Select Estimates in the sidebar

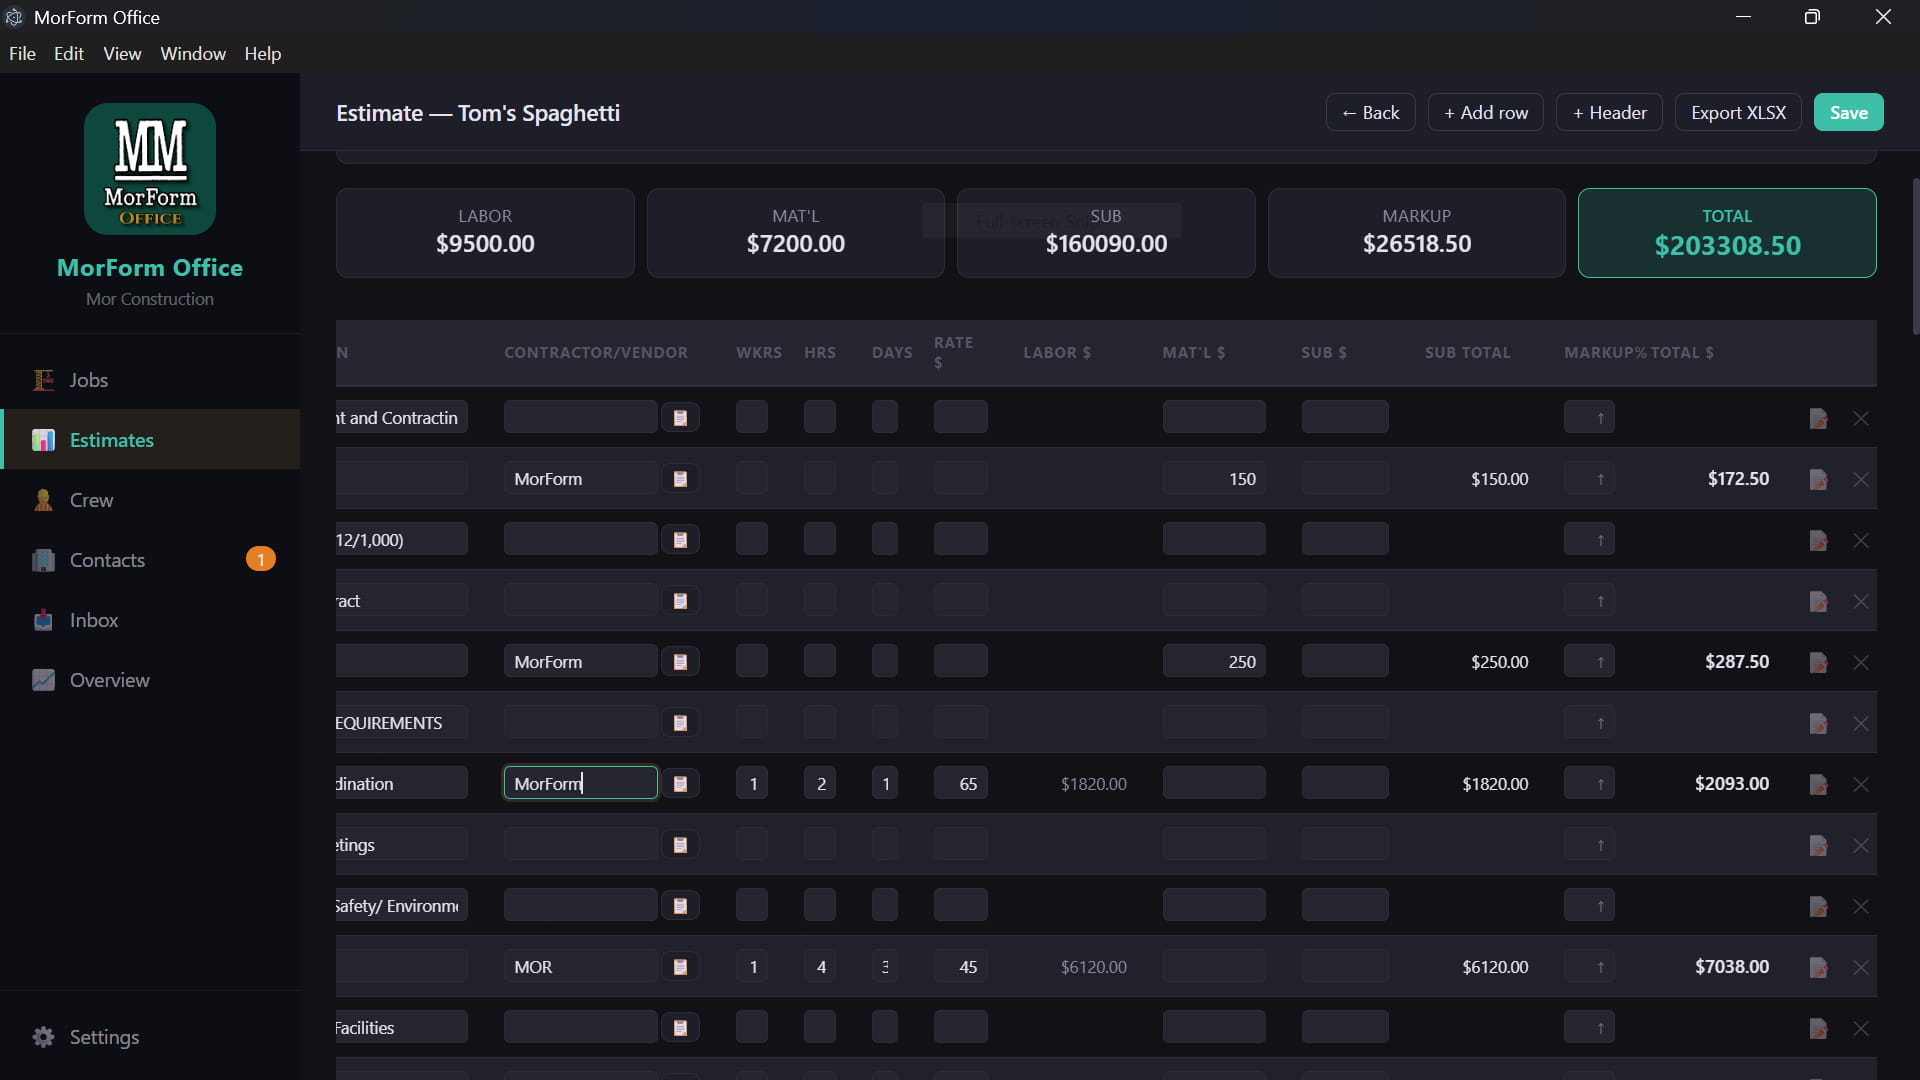[x=150, y=440]
